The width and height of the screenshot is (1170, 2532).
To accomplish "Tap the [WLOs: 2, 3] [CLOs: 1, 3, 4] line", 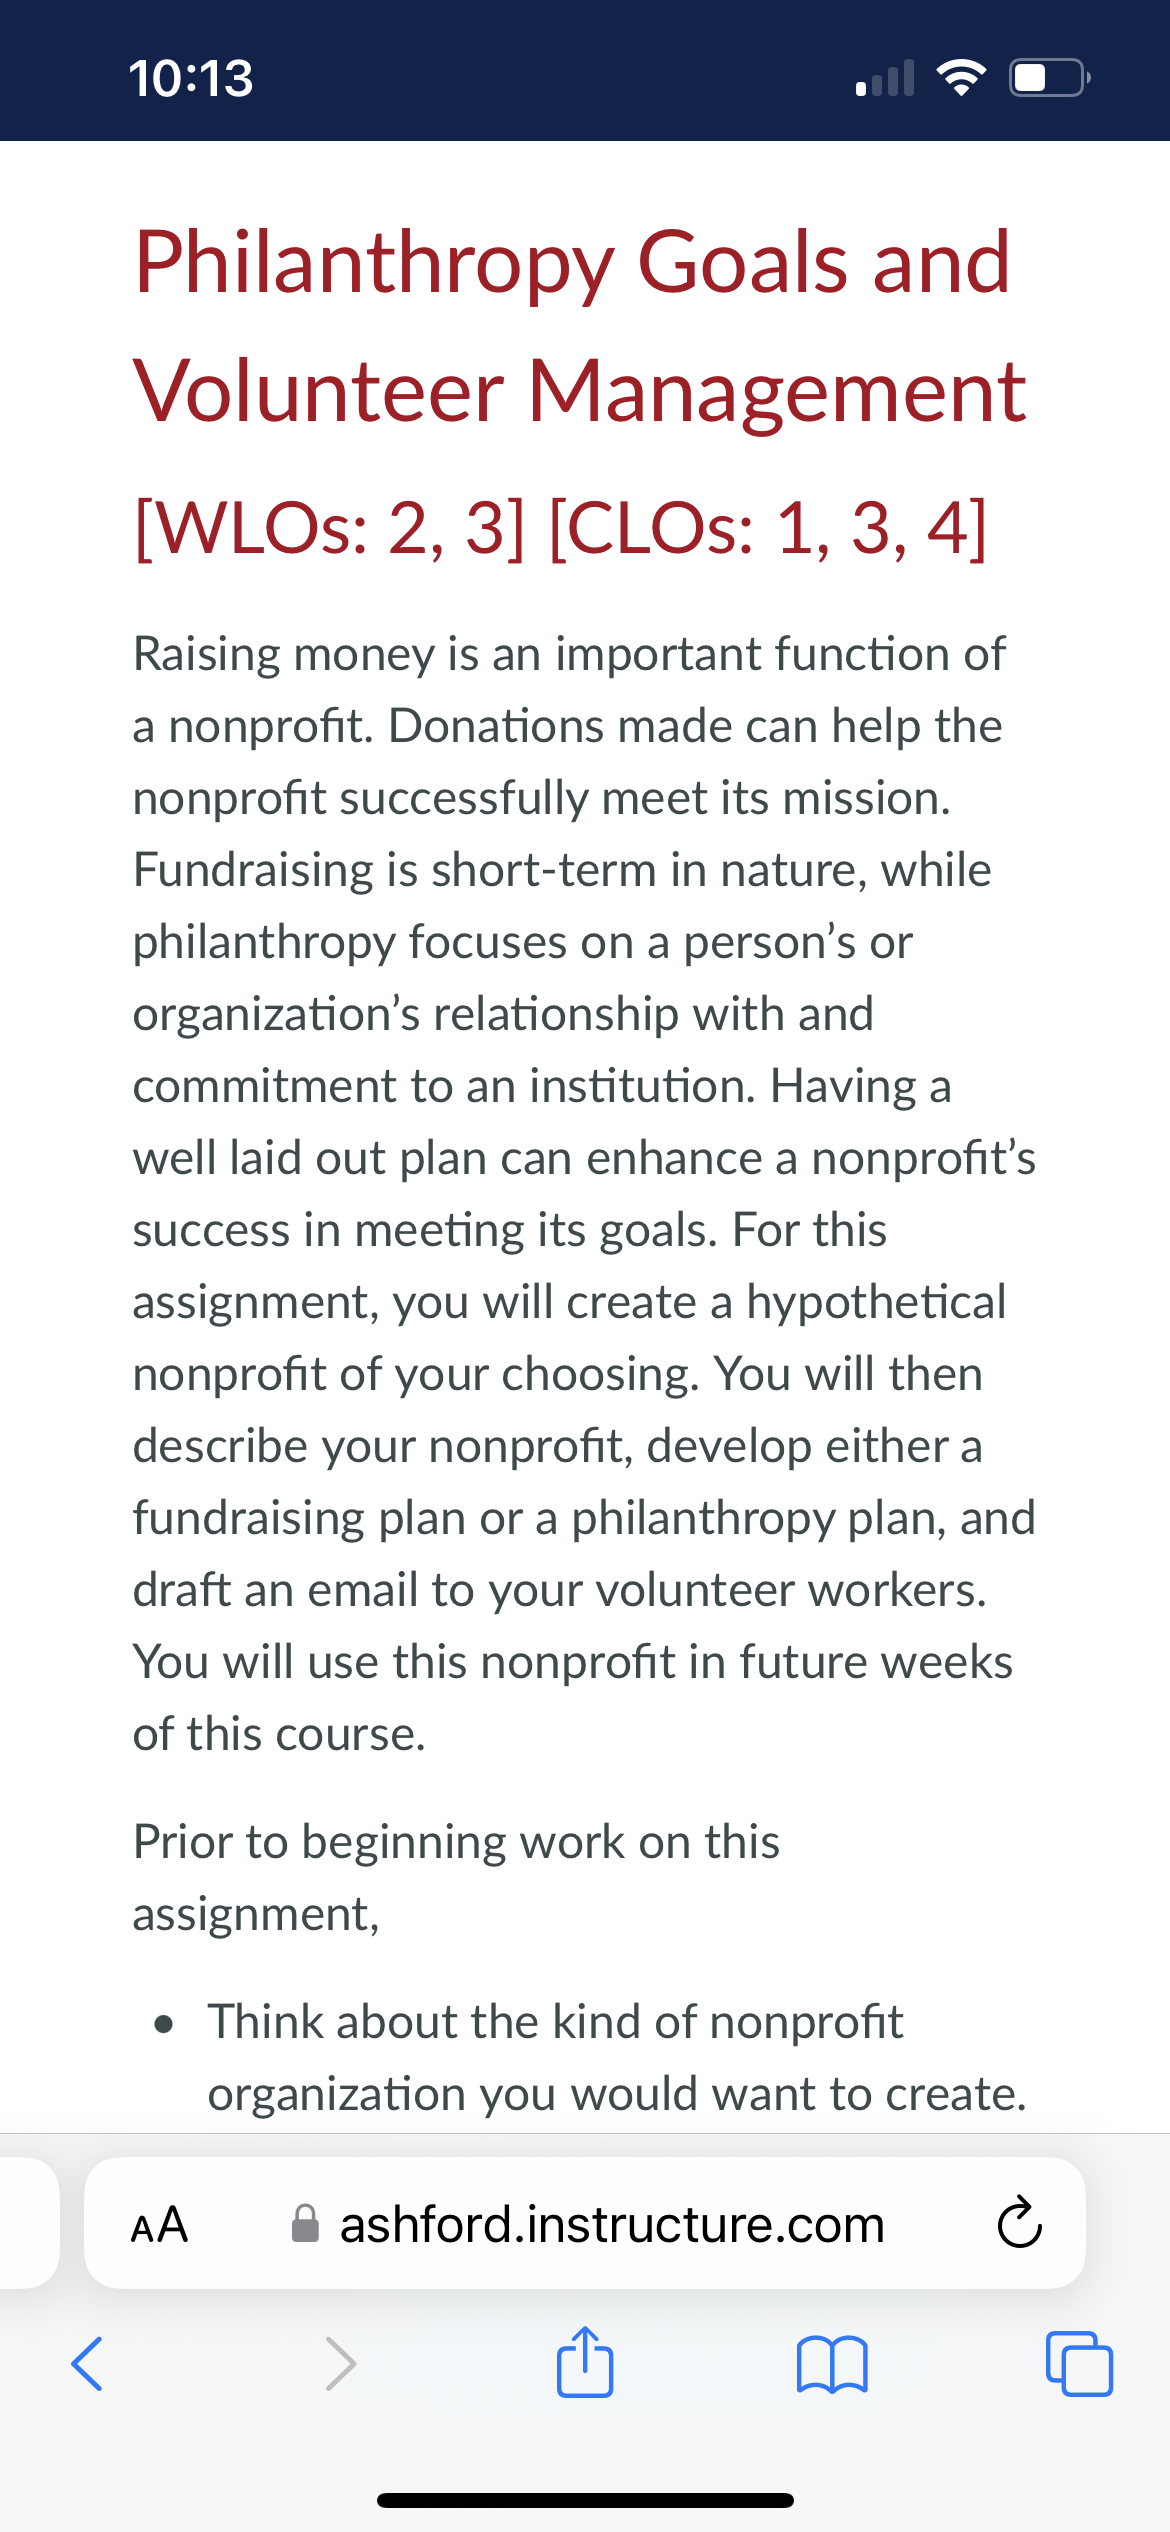I will 560,527.
